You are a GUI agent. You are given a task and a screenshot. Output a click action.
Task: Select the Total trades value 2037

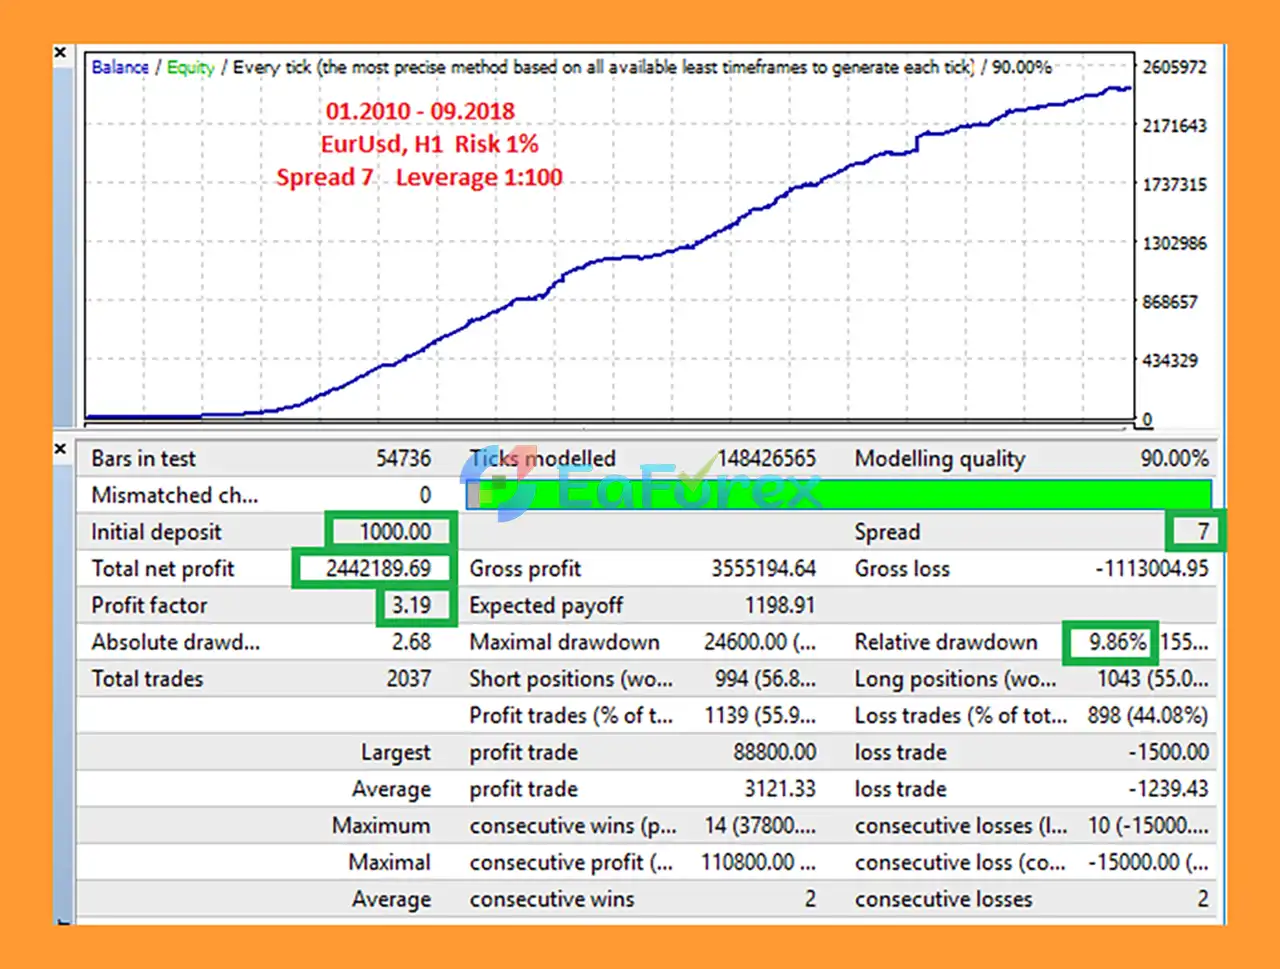[408, 679]
